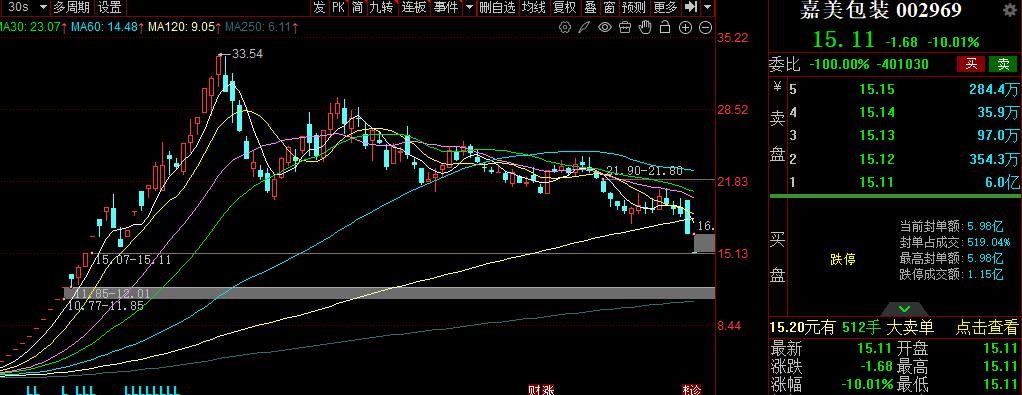1022x395 pixels.
Task: Click the 33.54 high price label
Action: [x=247, y=55]
